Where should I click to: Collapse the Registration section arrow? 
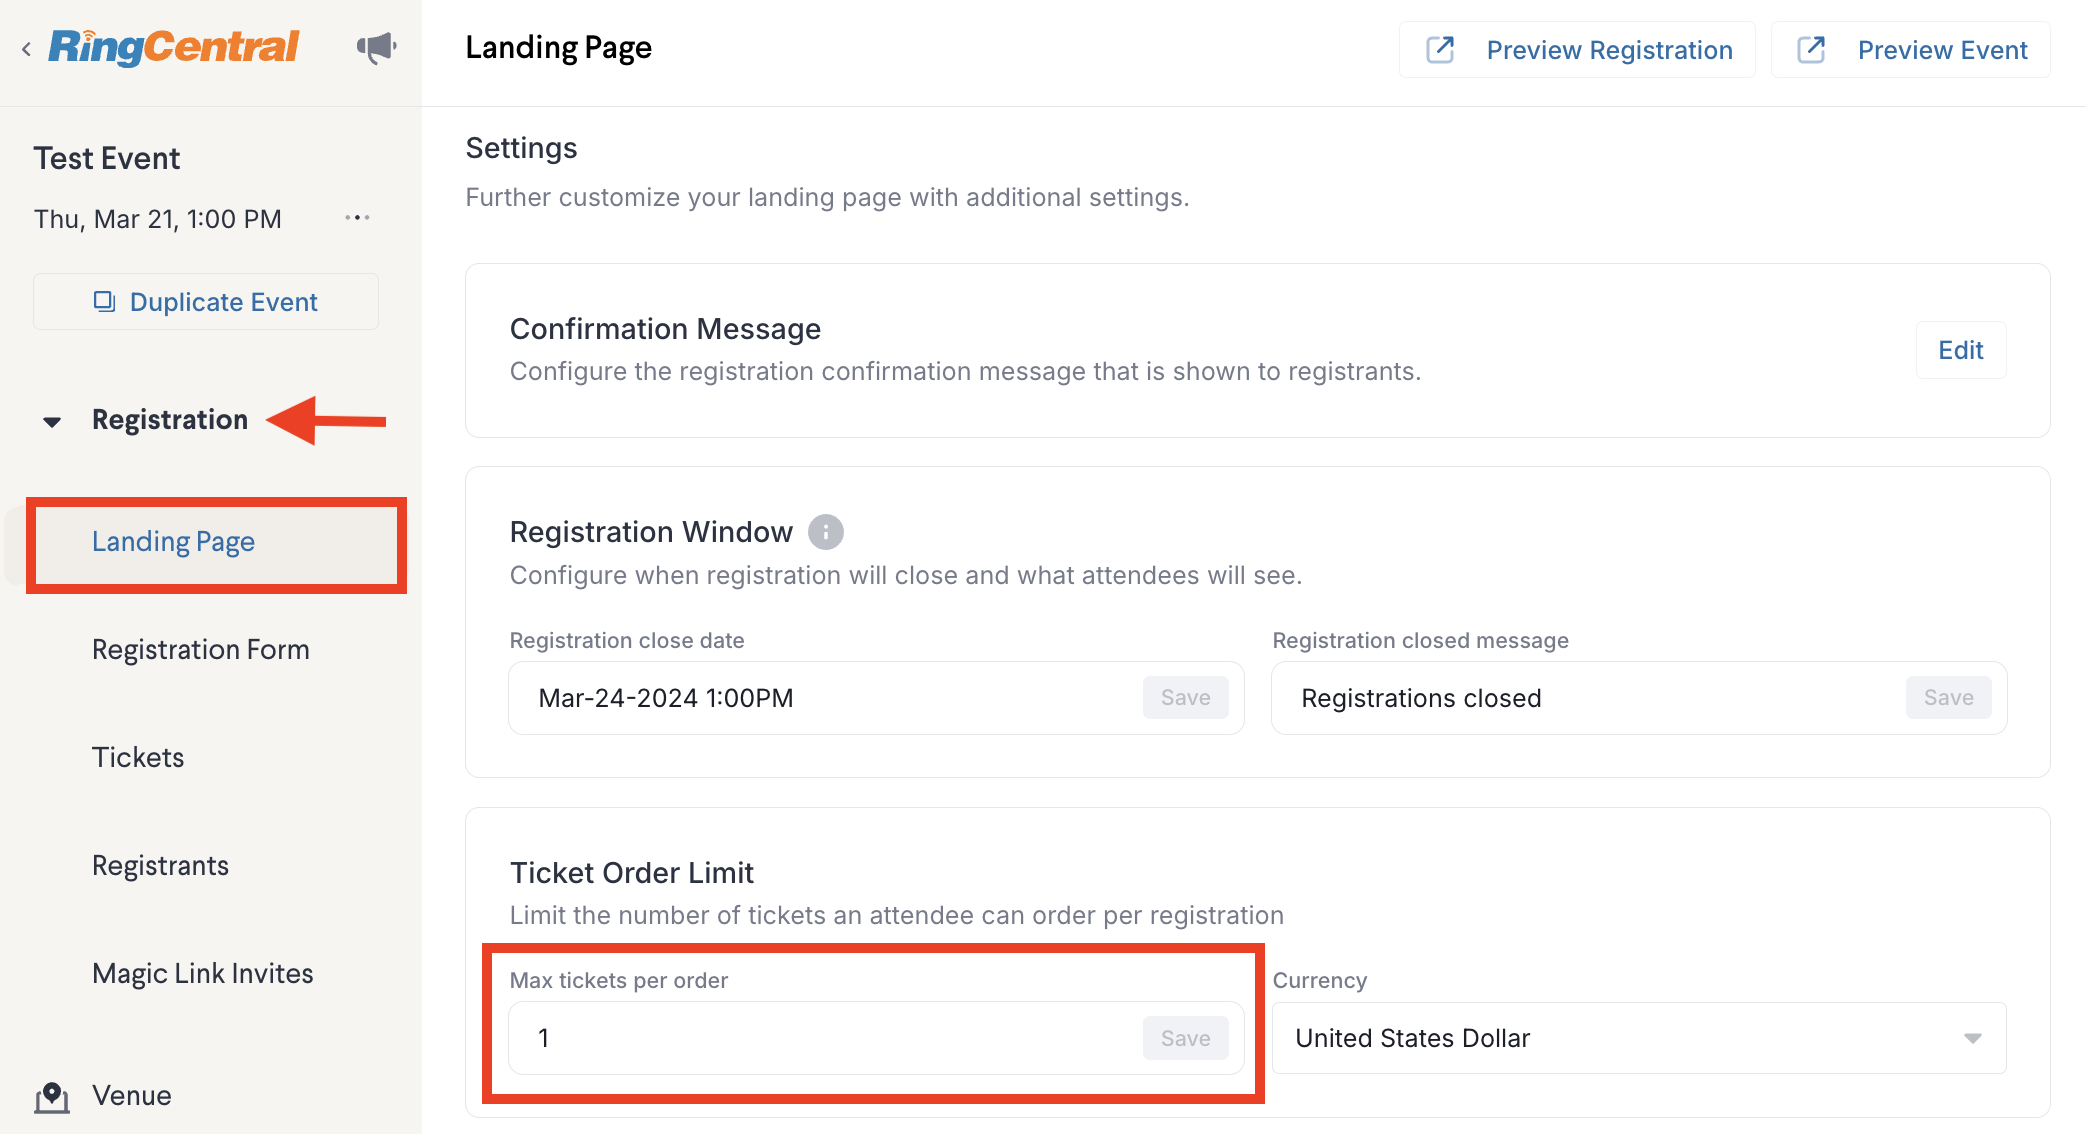[52, 422]
